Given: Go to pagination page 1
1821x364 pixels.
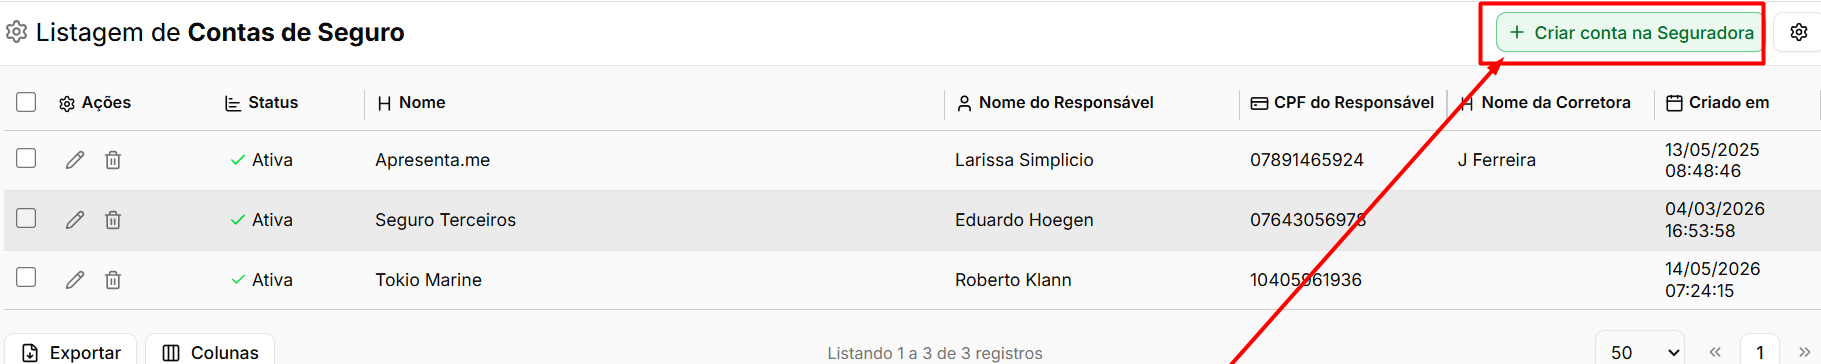Looking at the screenshot, I should point(1760,351).
